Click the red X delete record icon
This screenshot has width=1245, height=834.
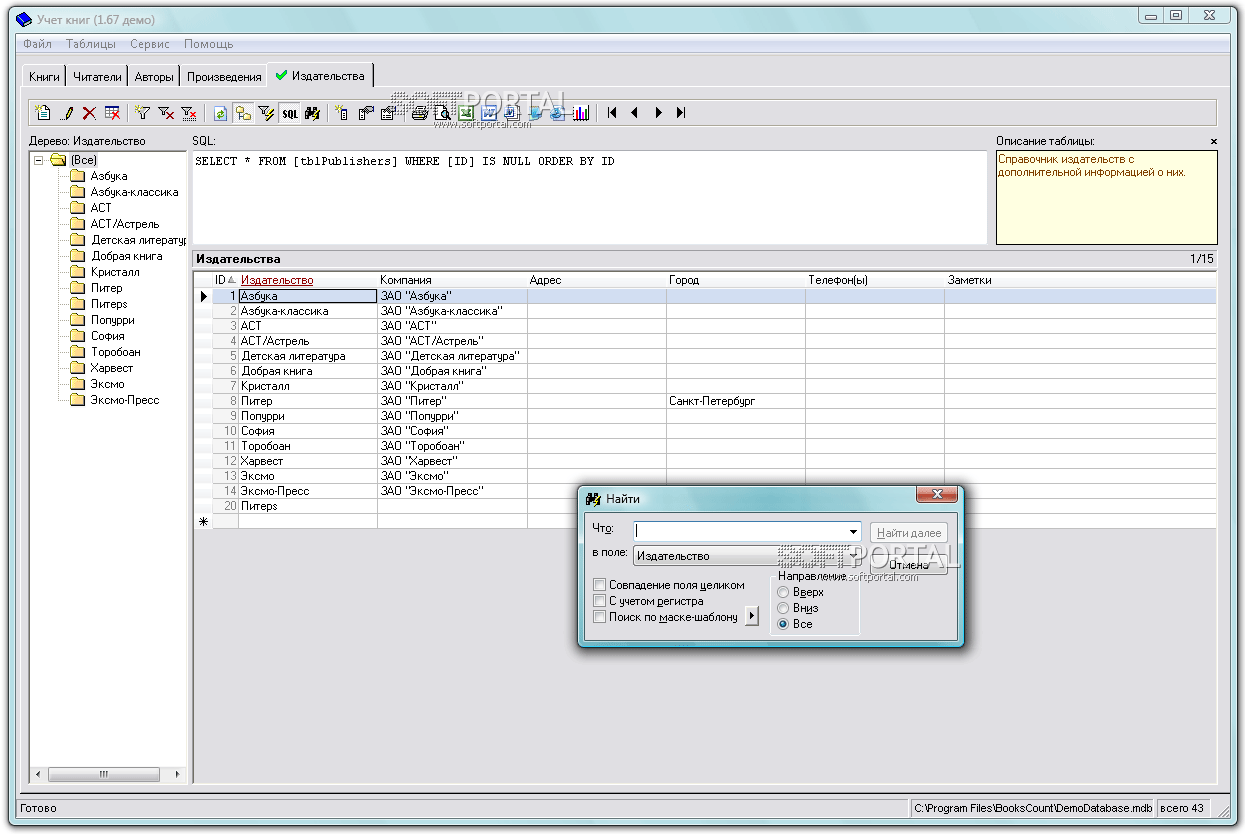(x=89, y=113)
